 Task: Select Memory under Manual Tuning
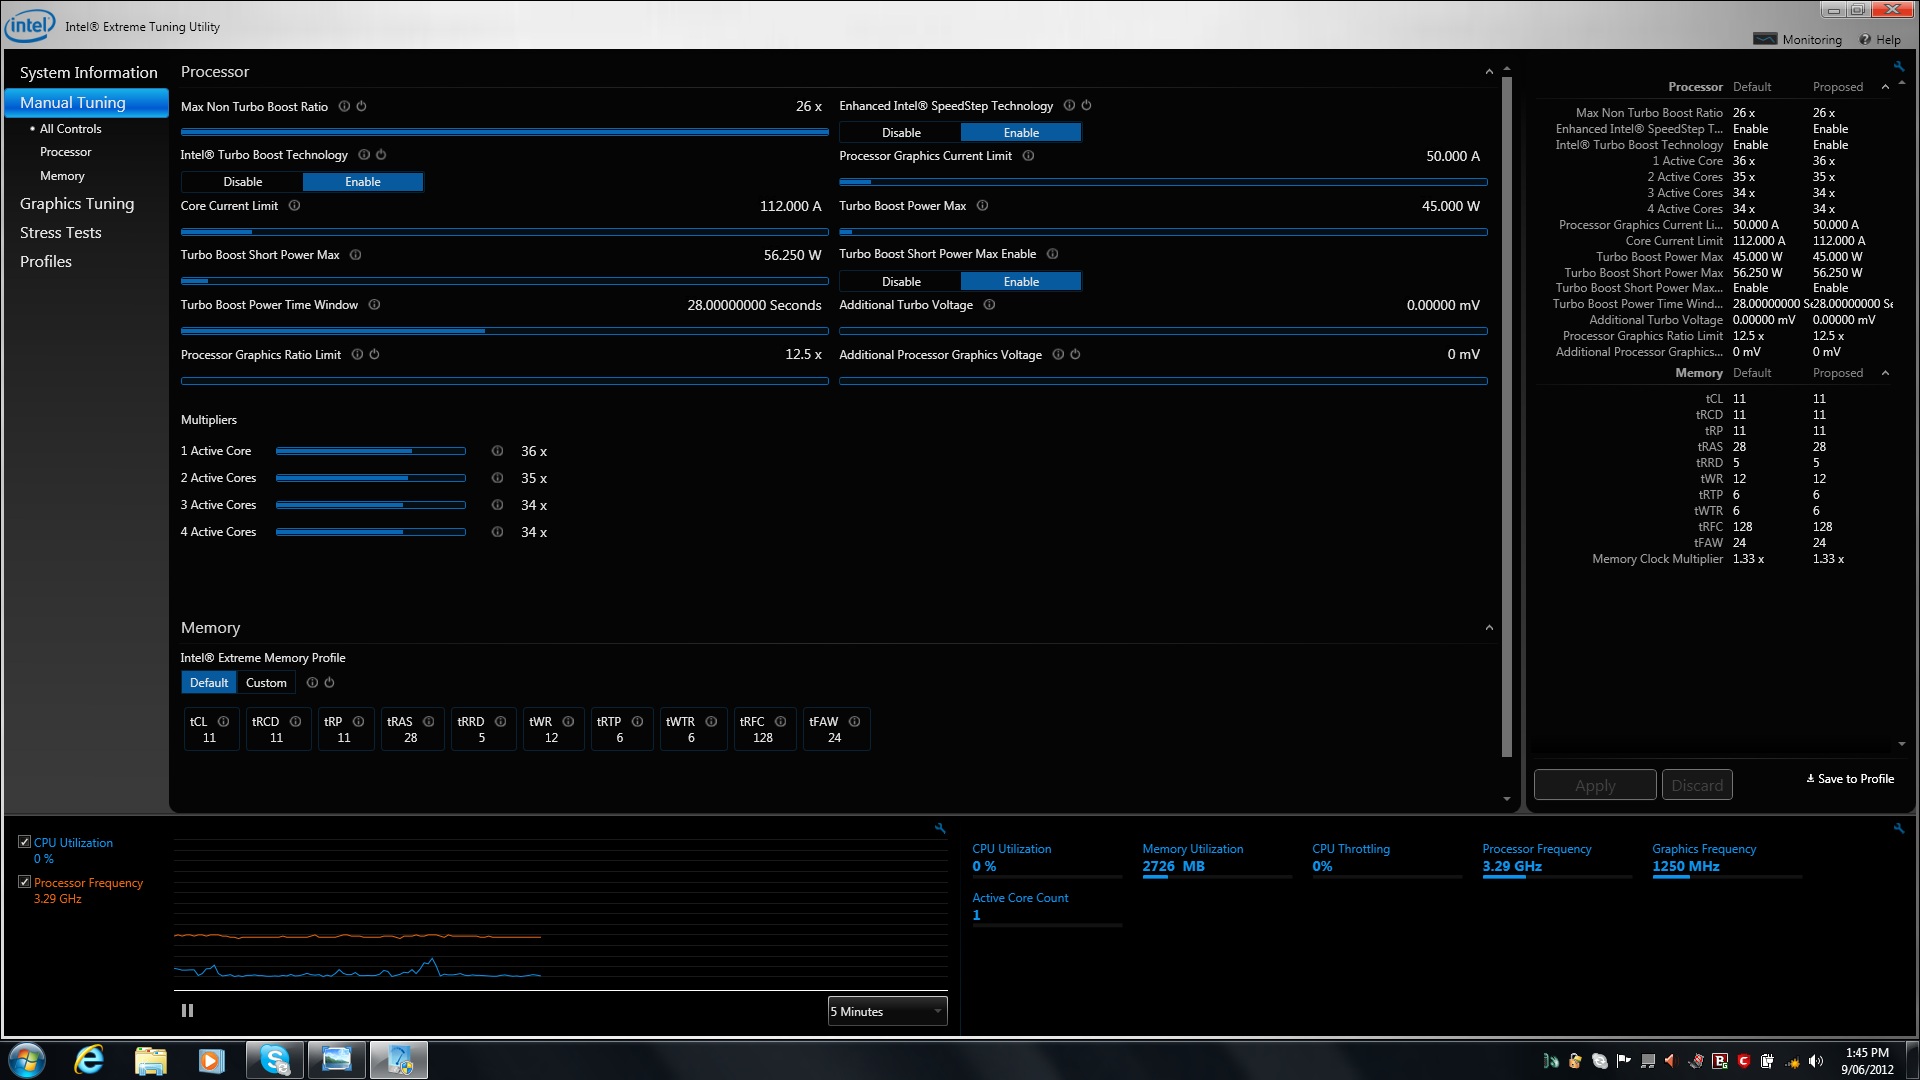click(62, 176)
